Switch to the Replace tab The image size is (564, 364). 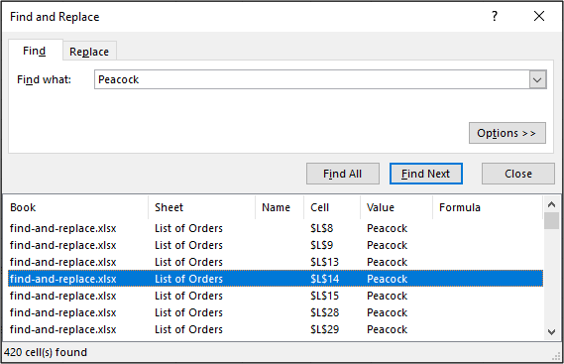[89, 51]
